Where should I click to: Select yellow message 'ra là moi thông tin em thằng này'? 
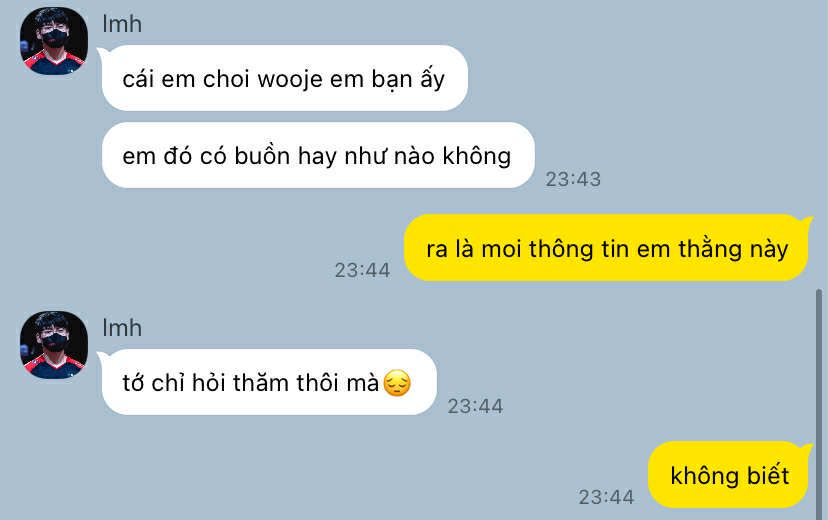[606, 248]
